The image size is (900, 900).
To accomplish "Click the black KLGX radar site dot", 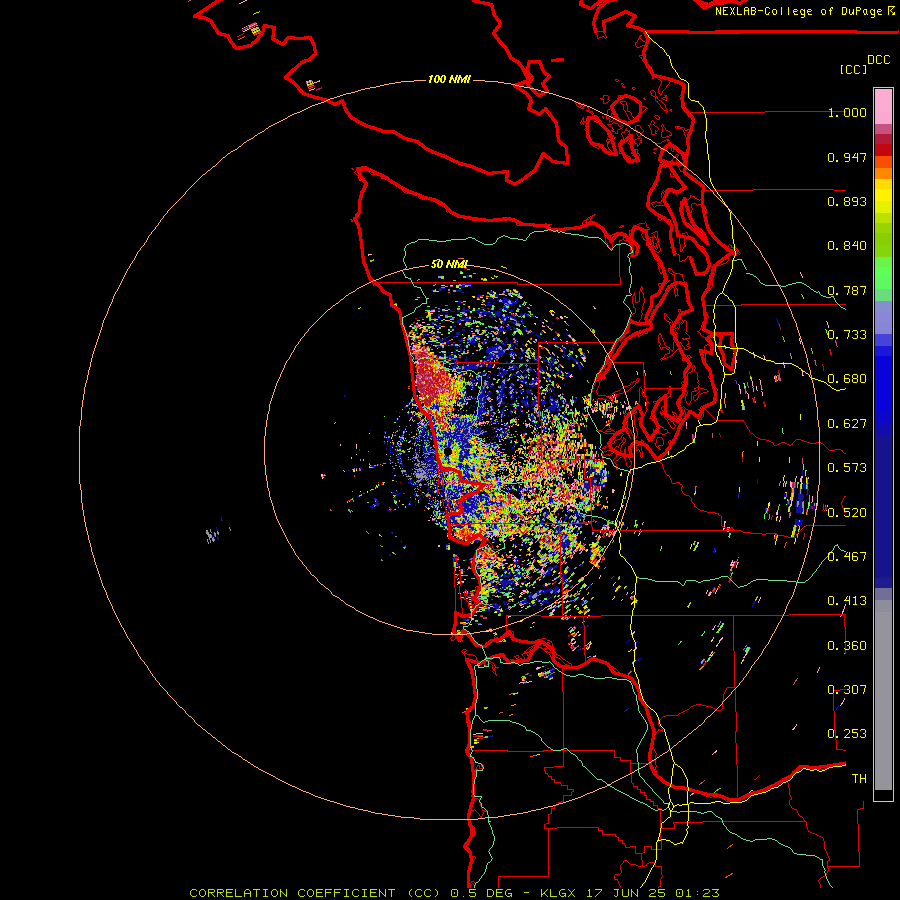I will [x=448, y=452].
